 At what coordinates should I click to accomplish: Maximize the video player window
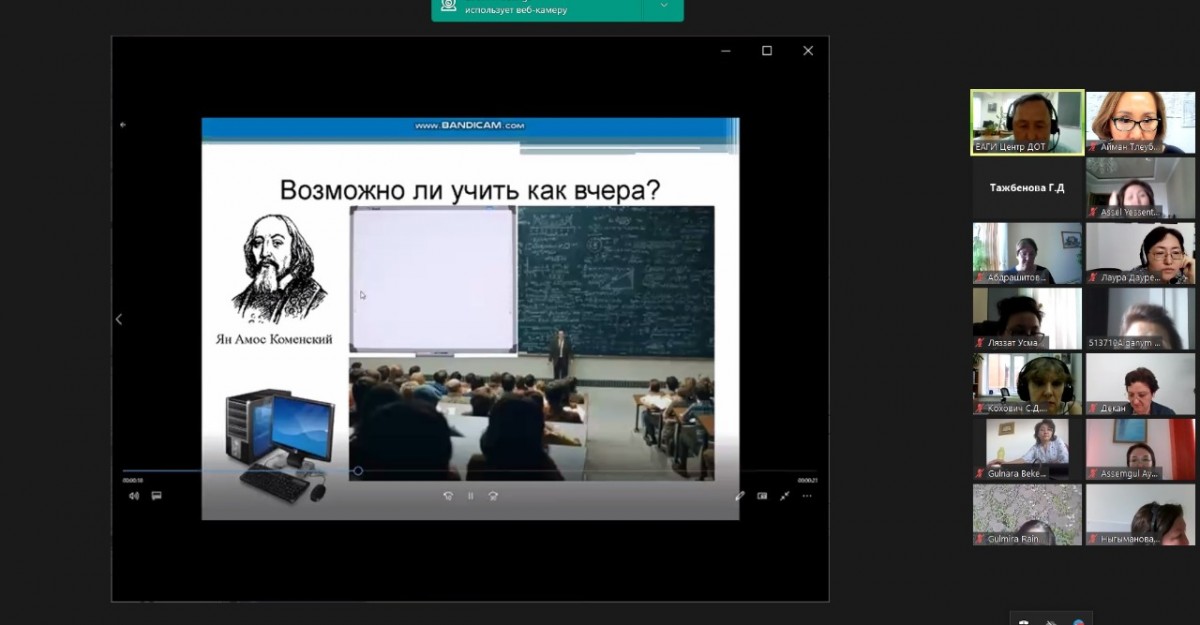(x=767, y=51)
